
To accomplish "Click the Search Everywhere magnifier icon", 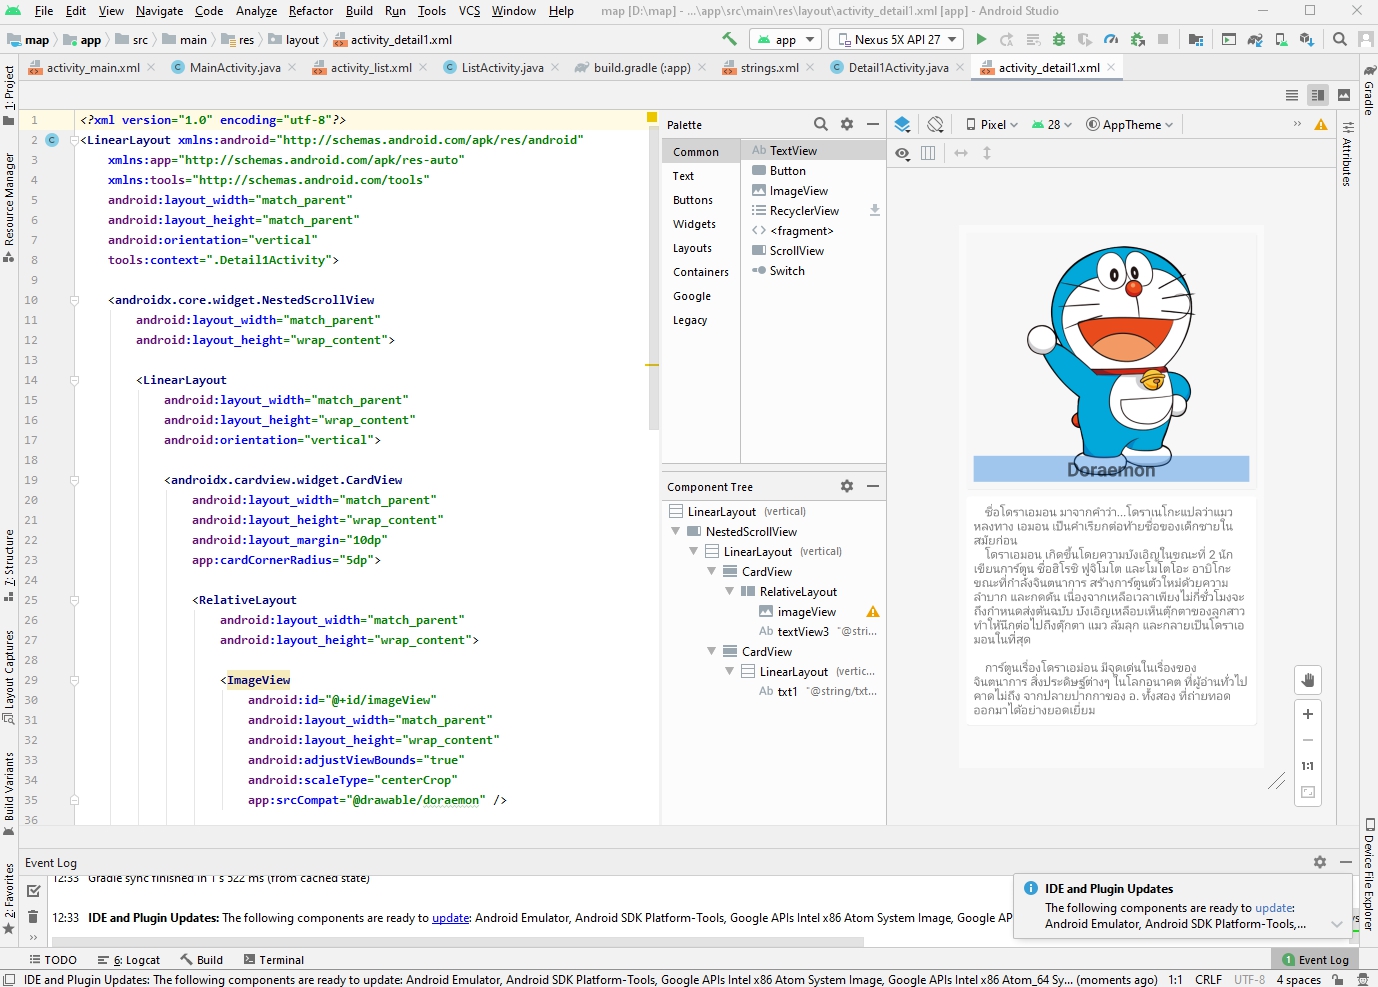I will click(x=1340, y=39).
